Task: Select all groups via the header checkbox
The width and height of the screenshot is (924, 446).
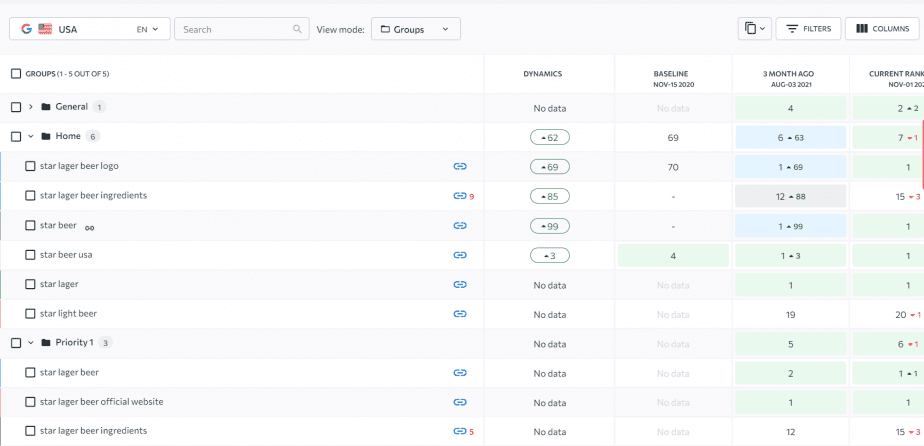Action: coord(16,74)
